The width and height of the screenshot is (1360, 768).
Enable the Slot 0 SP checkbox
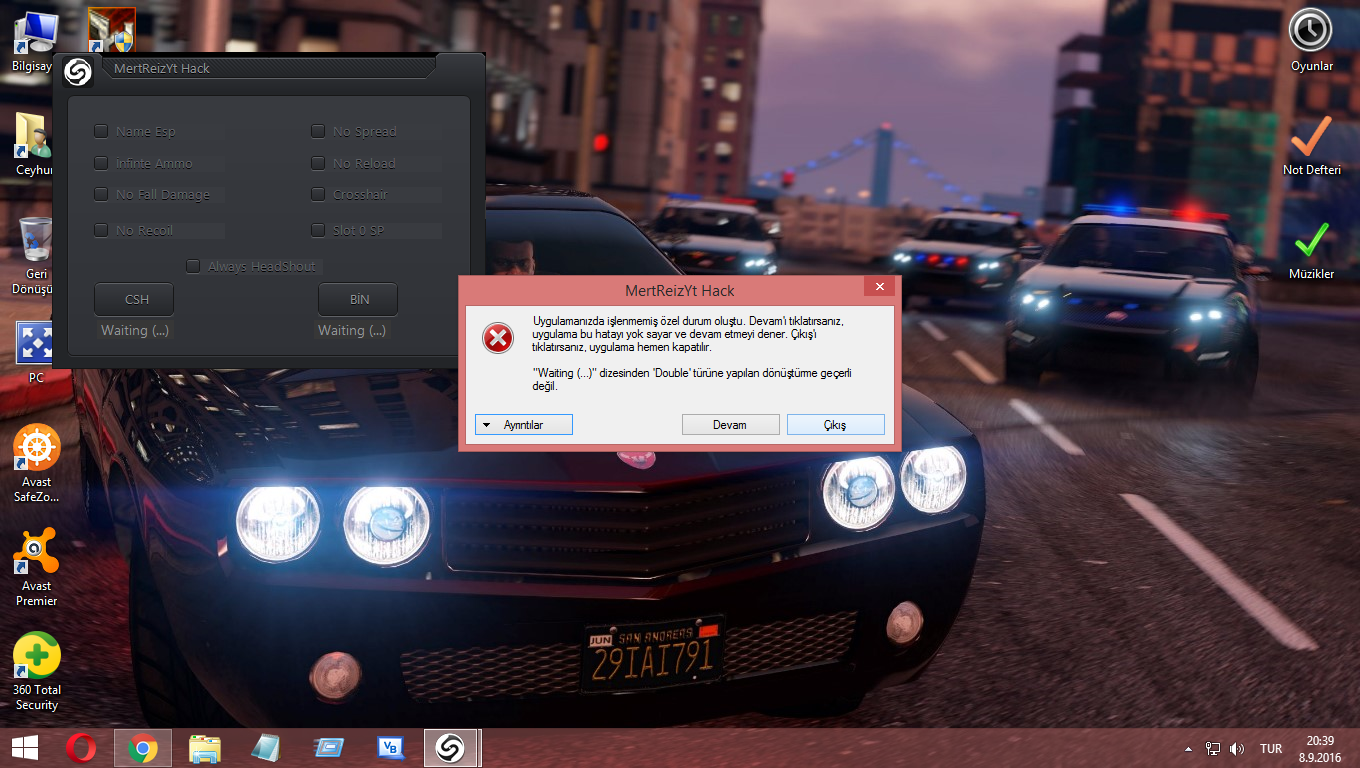click(x=318, y=230)
